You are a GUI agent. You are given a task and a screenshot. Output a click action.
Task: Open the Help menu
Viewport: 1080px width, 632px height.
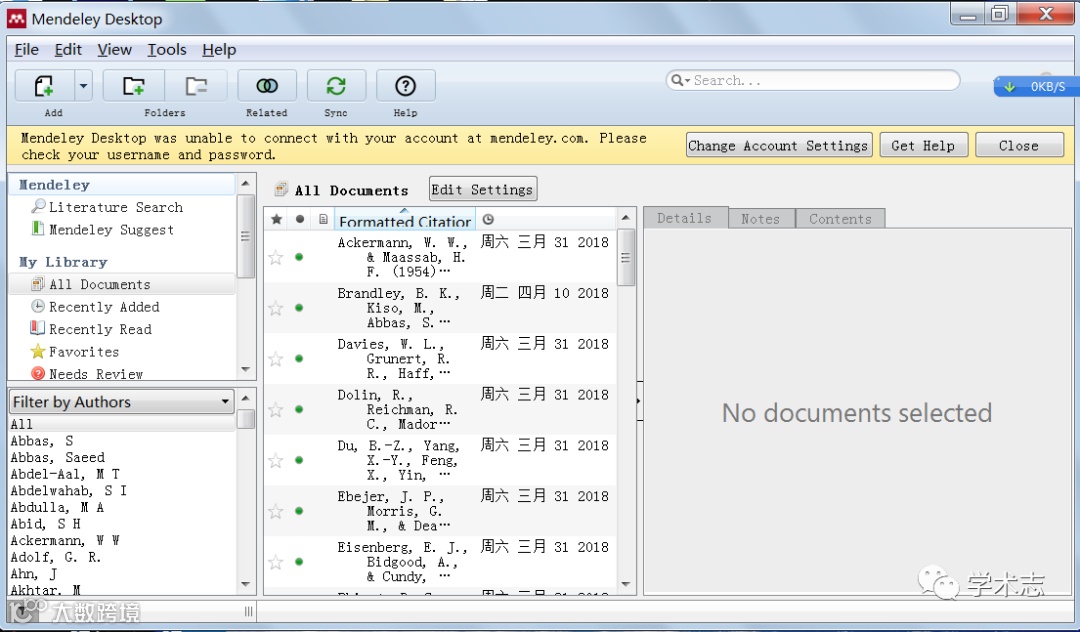coord(219,50)
